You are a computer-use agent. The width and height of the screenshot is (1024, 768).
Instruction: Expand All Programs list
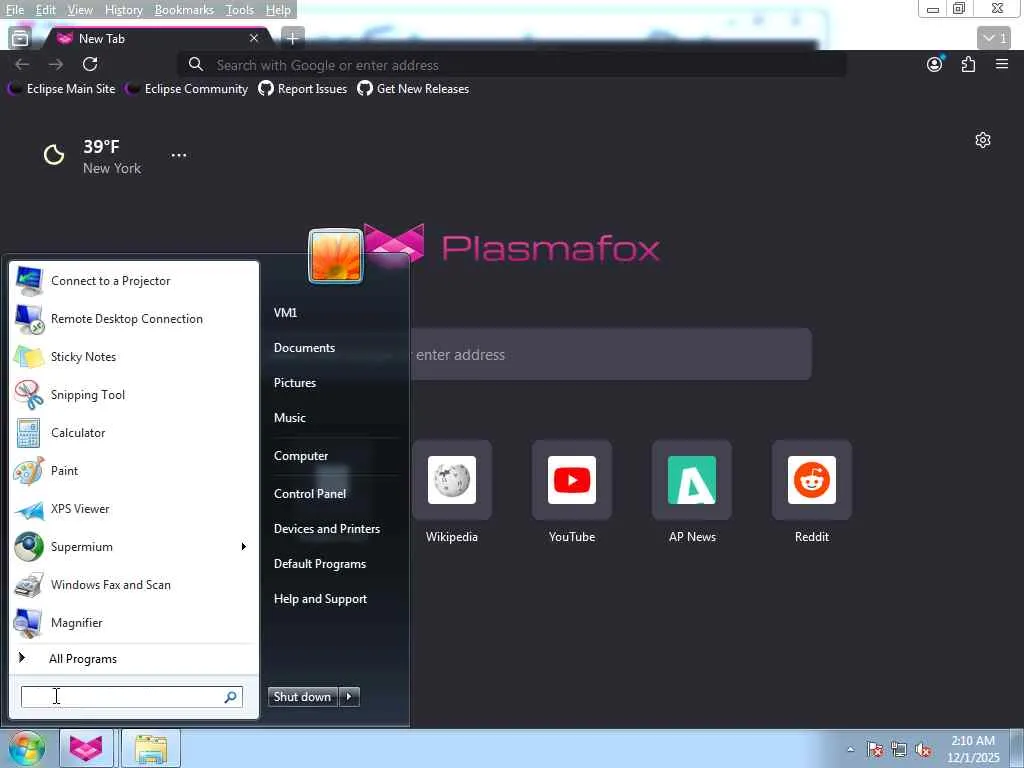pyautogui.click(x=133, y=659)
